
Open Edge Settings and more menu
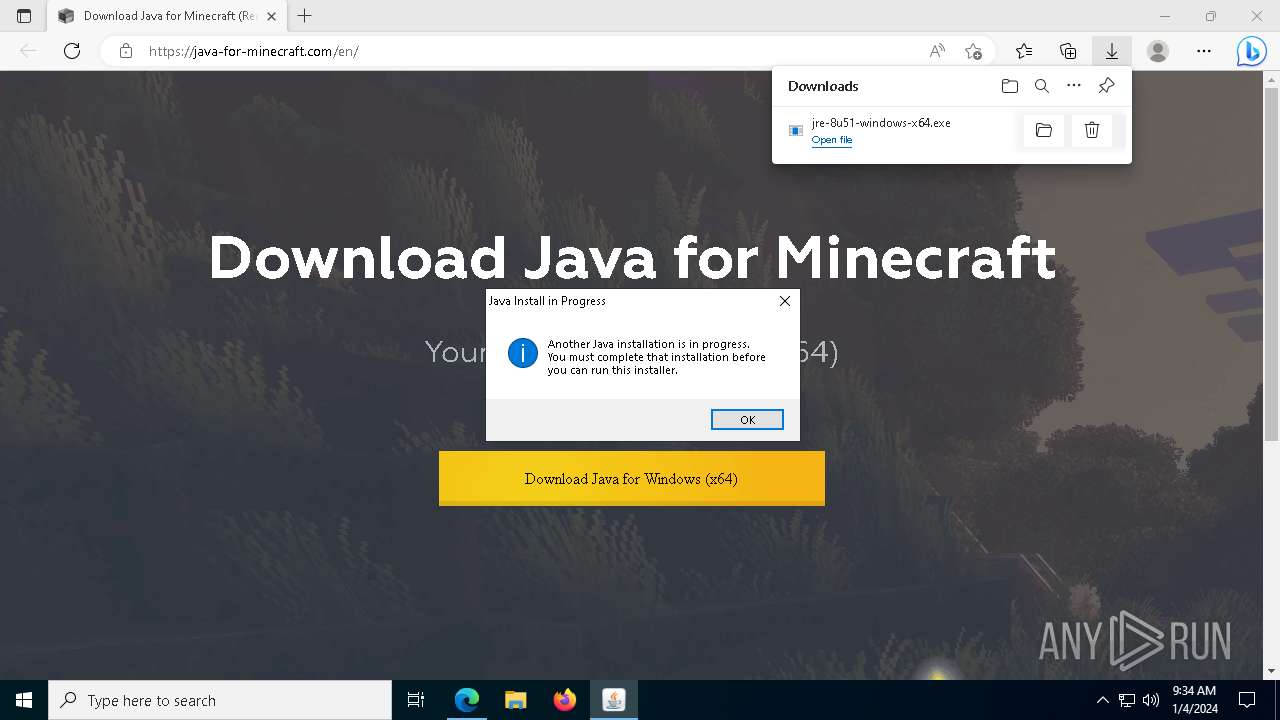1204,51
